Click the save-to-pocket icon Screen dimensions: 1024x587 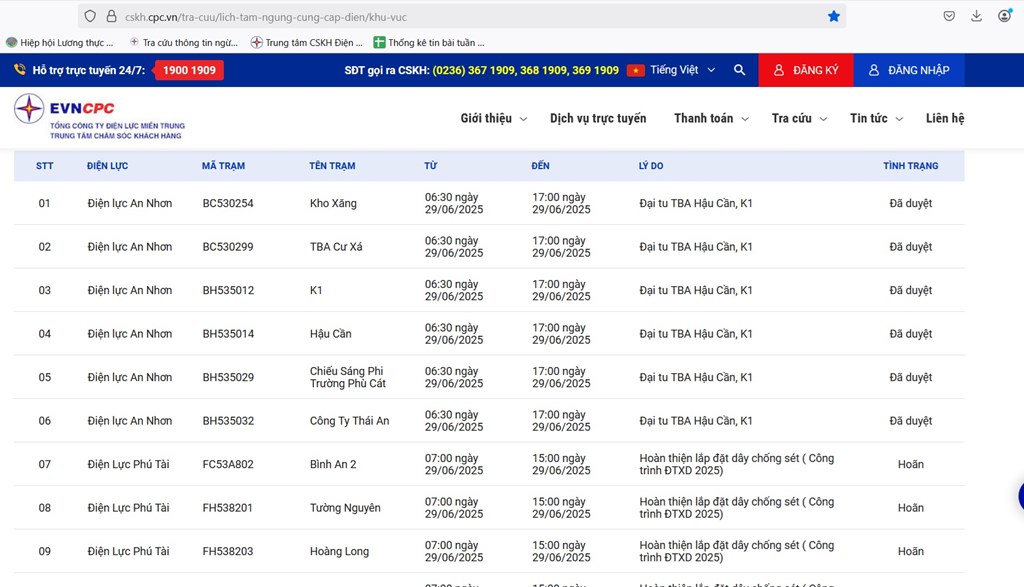coord(950,16)
